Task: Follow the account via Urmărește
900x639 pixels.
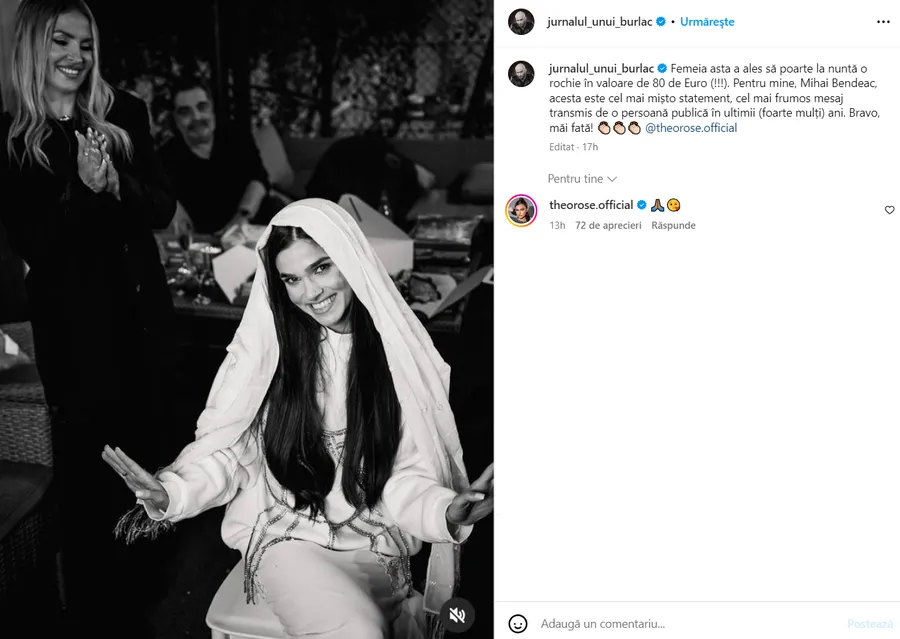Action: tap(707, 22)
